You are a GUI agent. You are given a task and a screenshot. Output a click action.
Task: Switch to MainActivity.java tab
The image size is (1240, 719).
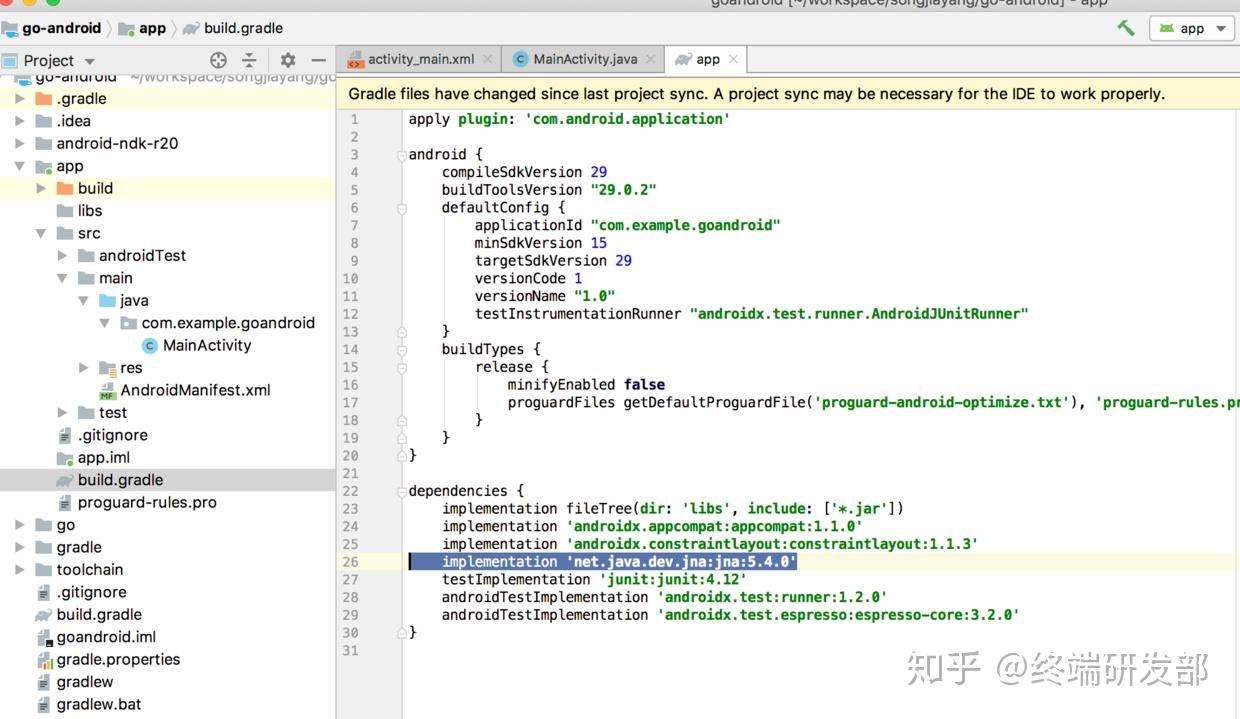tap(575, 59)
